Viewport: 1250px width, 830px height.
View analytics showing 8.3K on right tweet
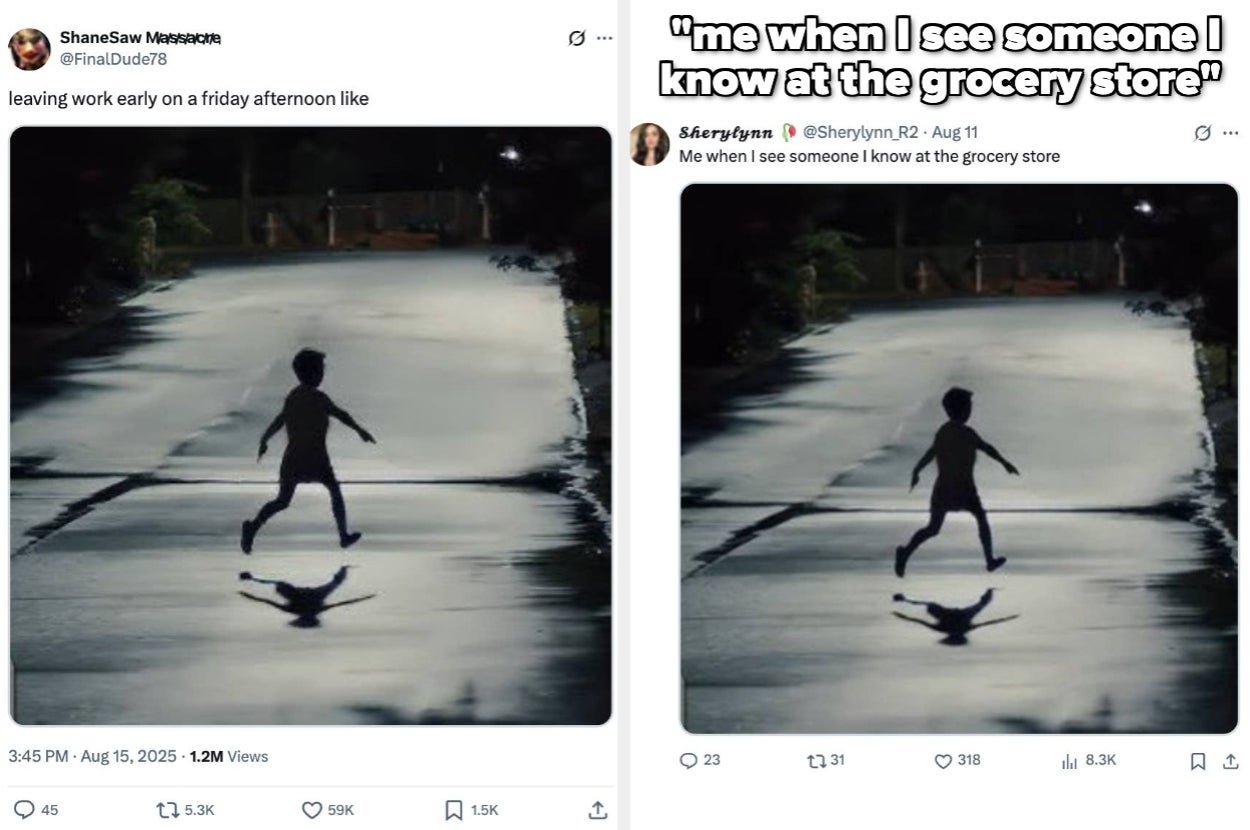[x=1069, y=761]
